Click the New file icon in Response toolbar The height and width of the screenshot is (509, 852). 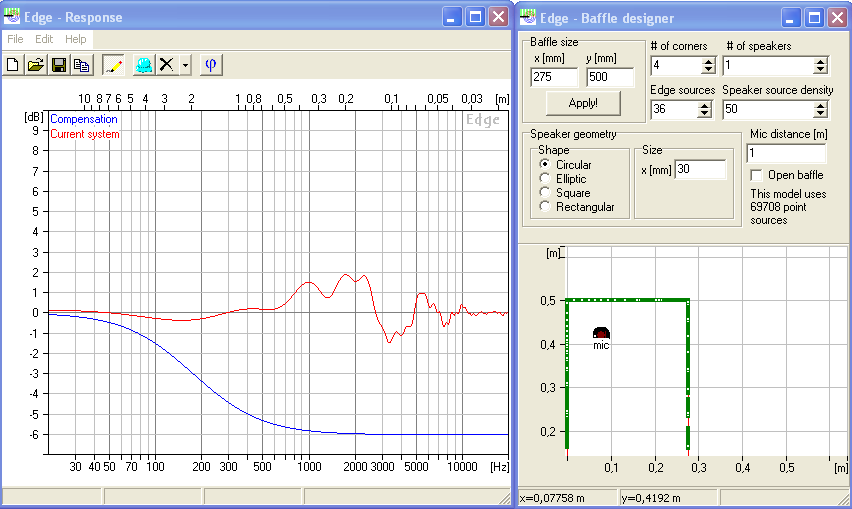click(x=12, y=65)
